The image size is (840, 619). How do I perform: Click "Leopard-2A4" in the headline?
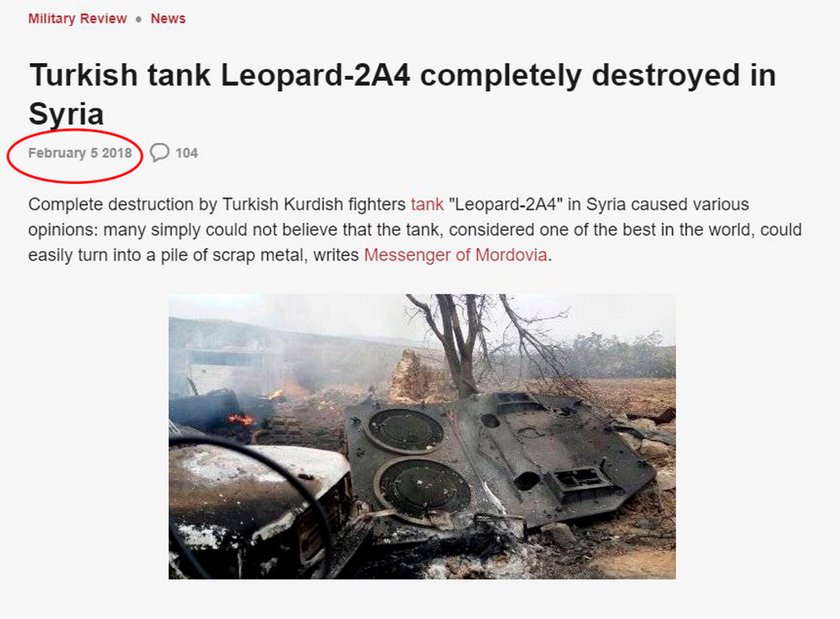316,74
